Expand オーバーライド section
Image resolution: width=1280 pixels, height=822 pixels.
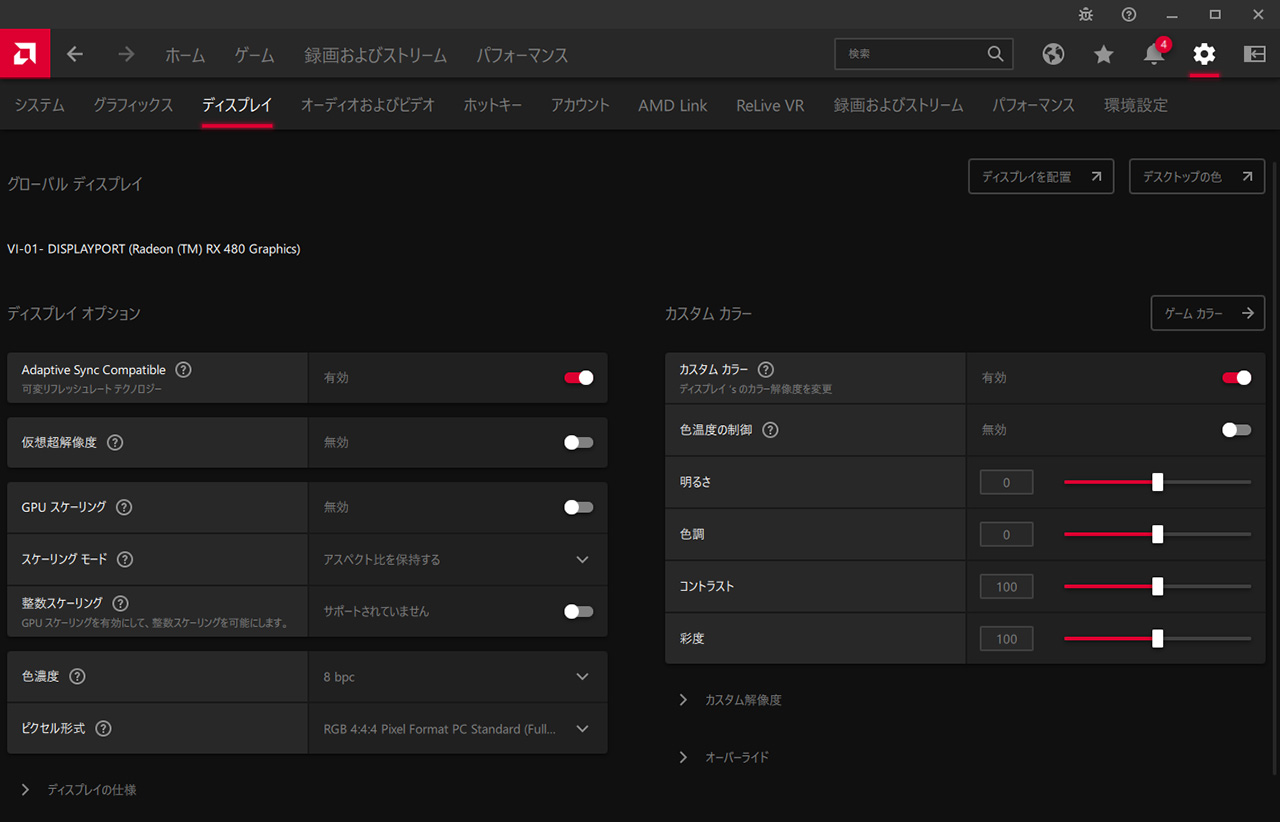point(724,757)
